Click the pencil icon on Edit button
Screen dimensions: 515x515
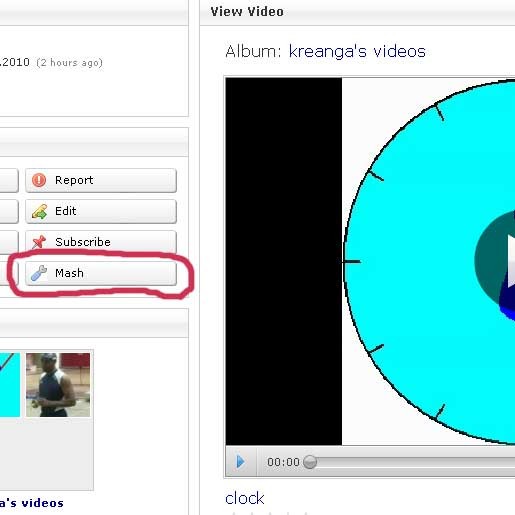[x=39, y=211]
